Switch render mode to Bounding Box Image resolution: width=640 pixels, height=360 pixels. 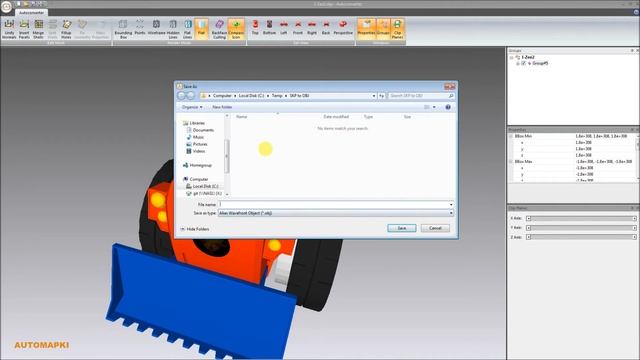click(x=123, y=29)
